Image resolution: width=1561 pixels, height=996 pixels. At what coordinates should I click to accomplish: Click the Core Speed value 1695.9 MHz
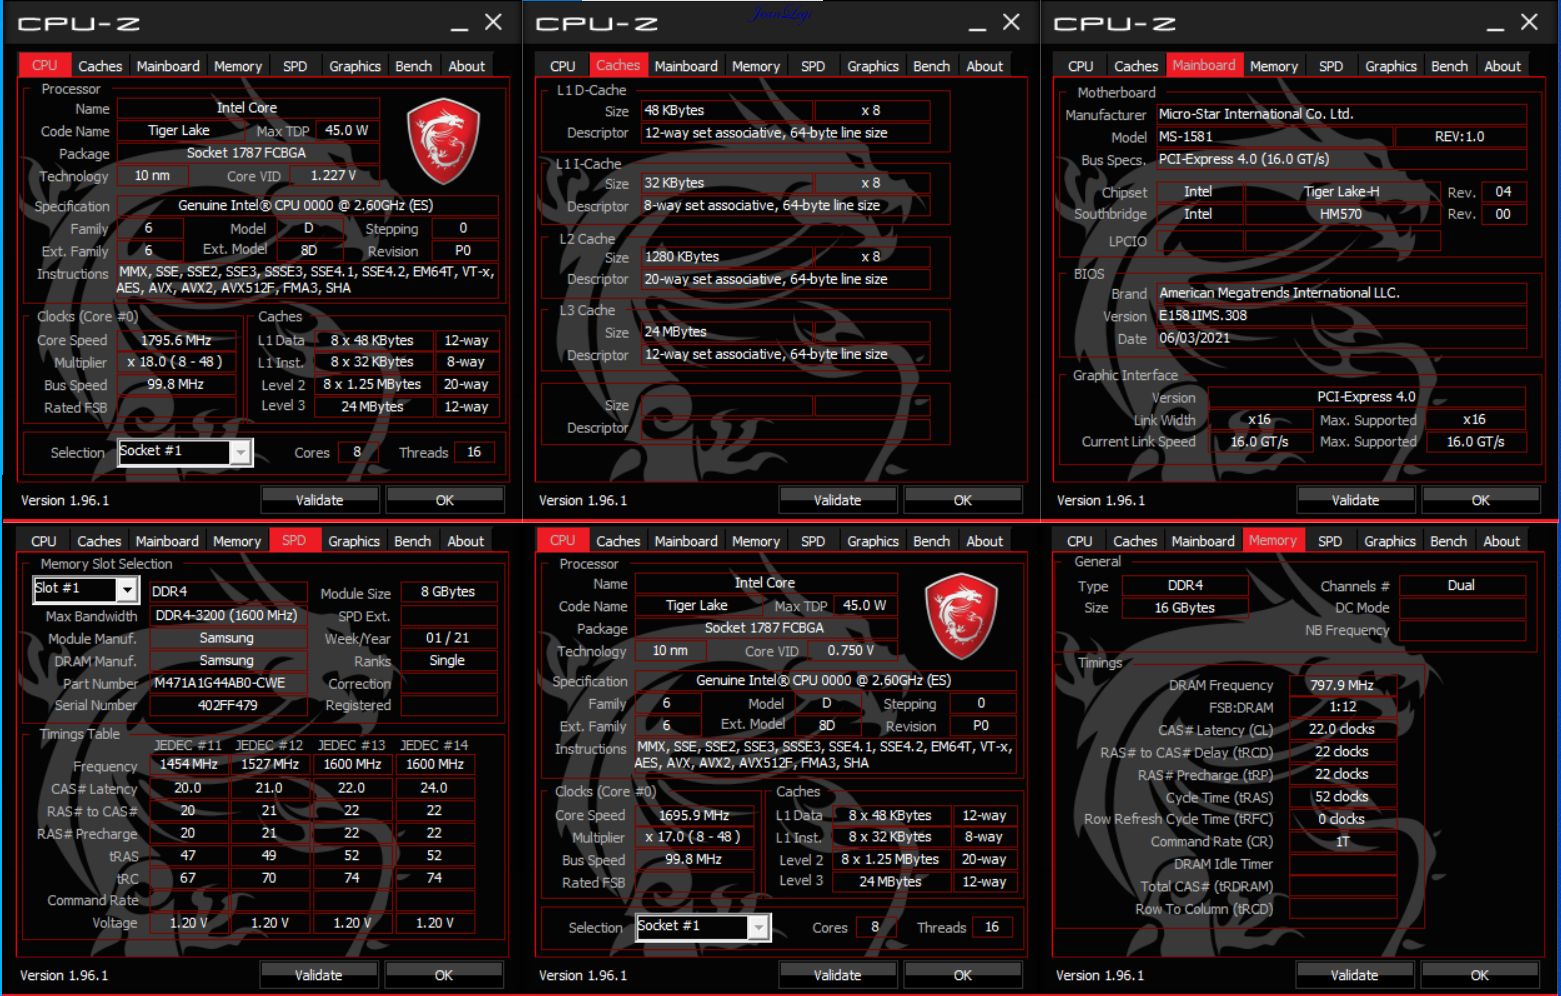tap(694, 815)
